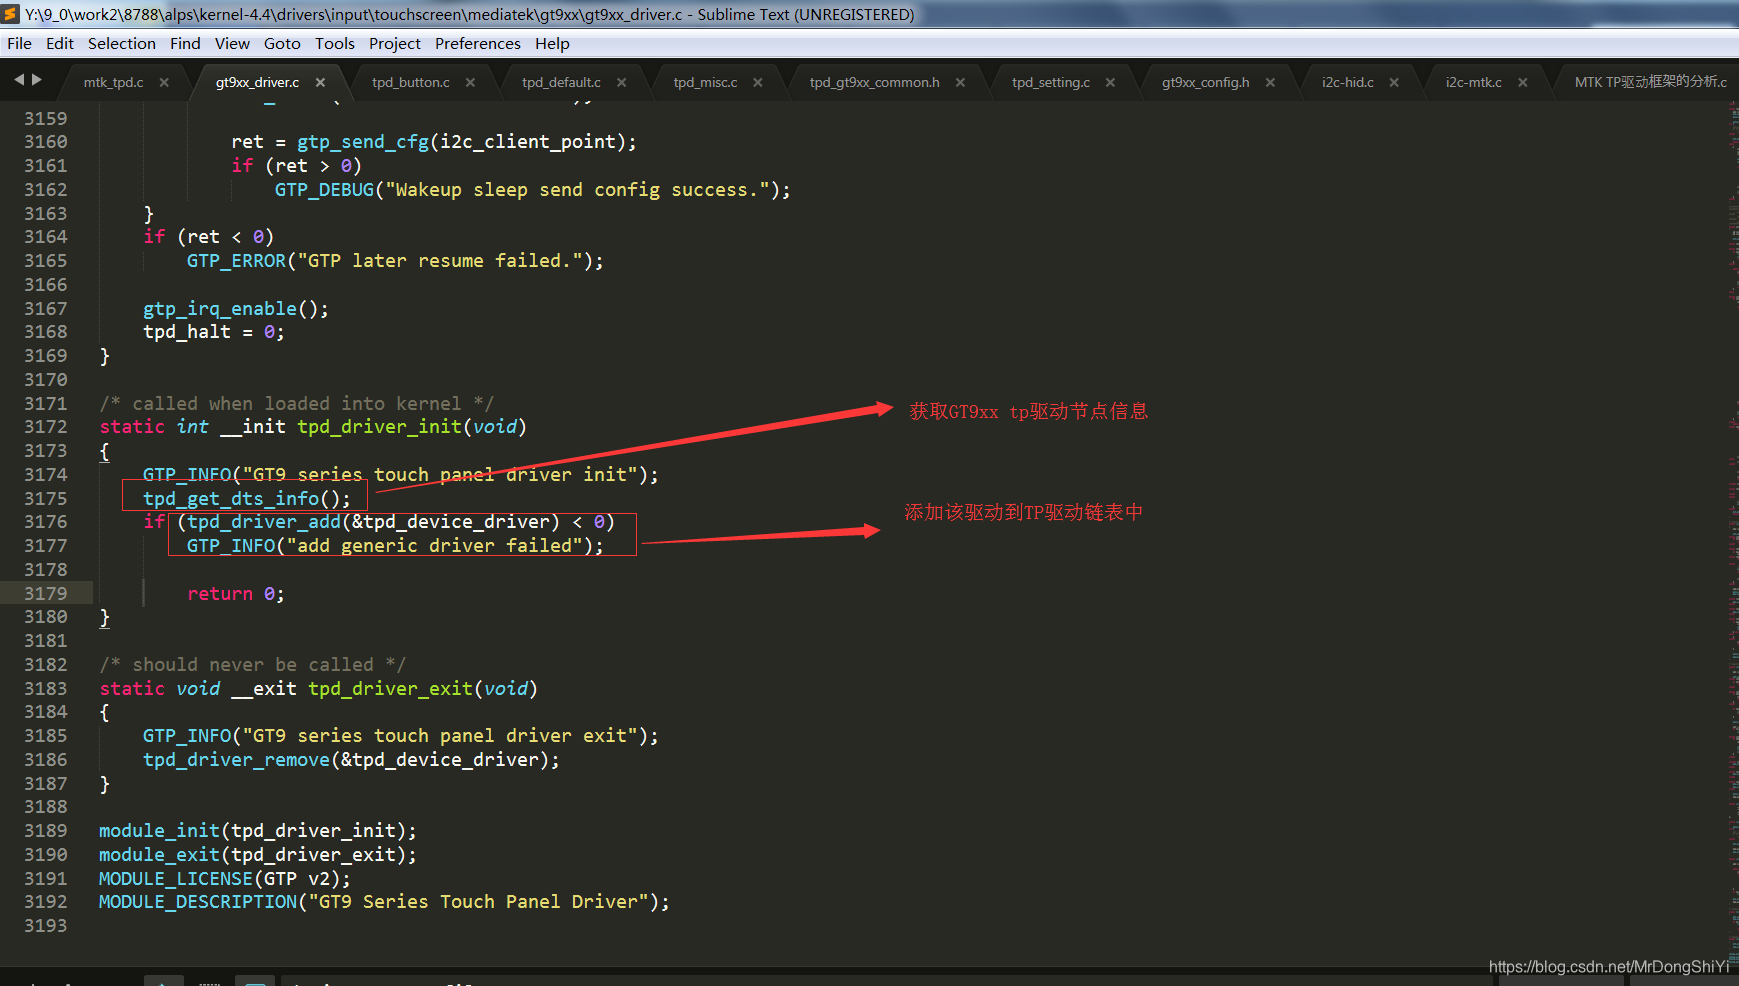Open the Selection menu
This screenshot has width=1739, height=986.
click(122, 43)
